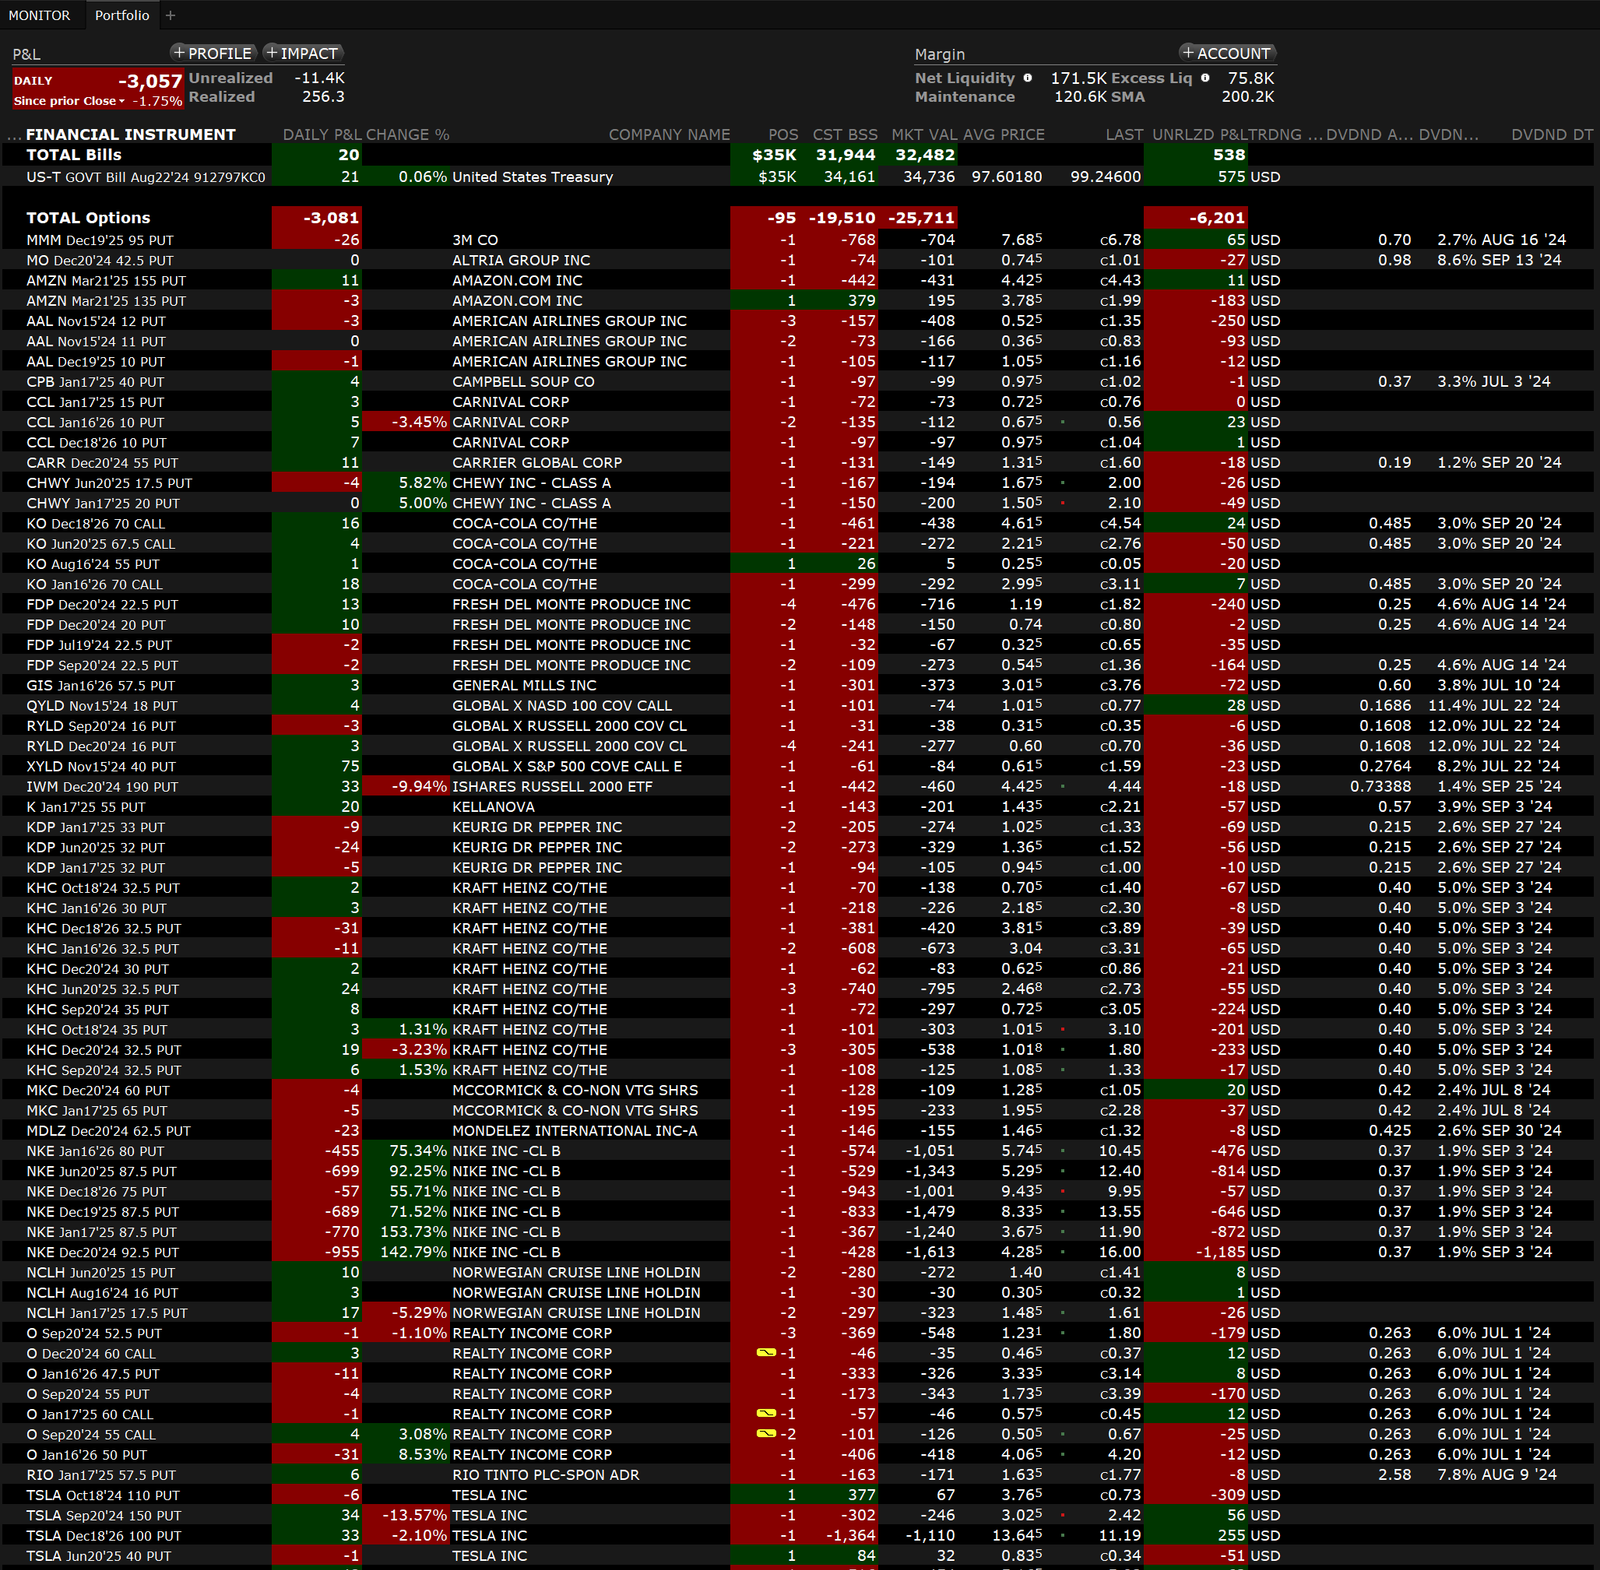This screenshot has width=1600, height=1570.
Task: Click the Excess Liq info icon
Action: click(x=1205, y=78)
